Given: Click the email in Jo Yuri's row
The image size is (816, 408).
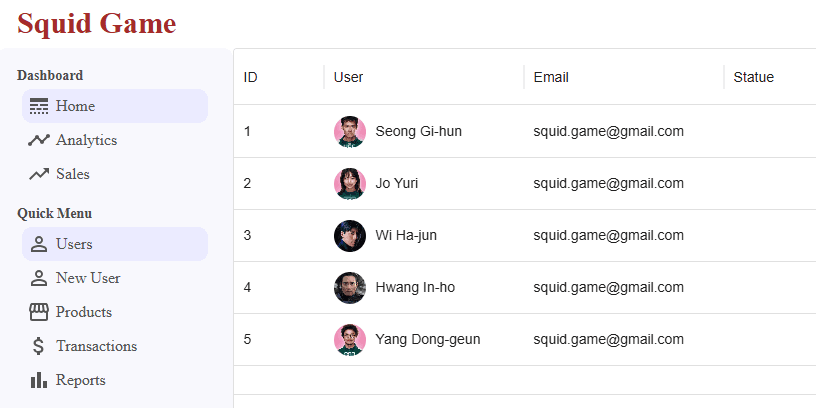Looking at the screenshot, I should (x=608, y=184).
